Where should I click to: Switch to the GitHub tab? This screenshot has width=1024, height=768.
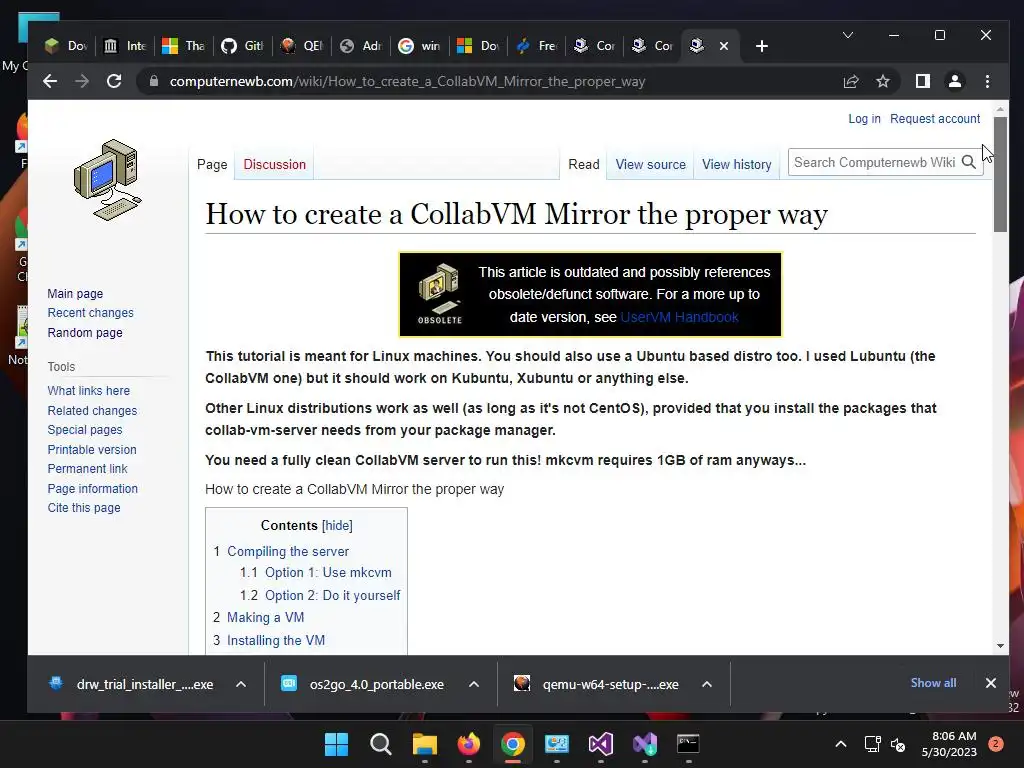coord(242,46)
